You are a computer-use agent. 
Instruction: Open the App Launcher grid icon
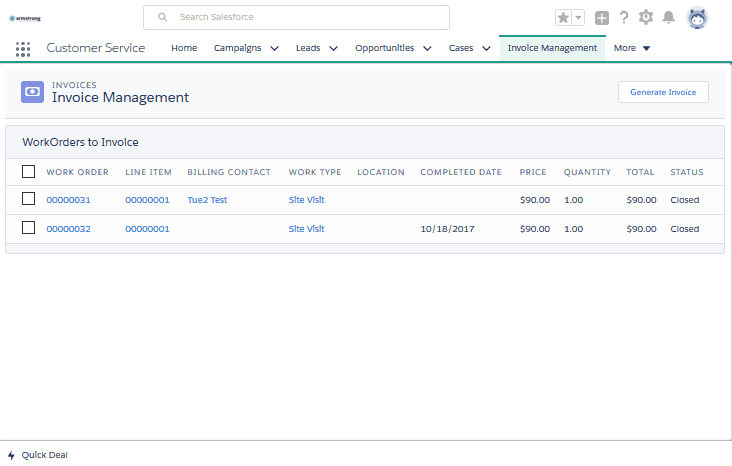coord(23,49)
